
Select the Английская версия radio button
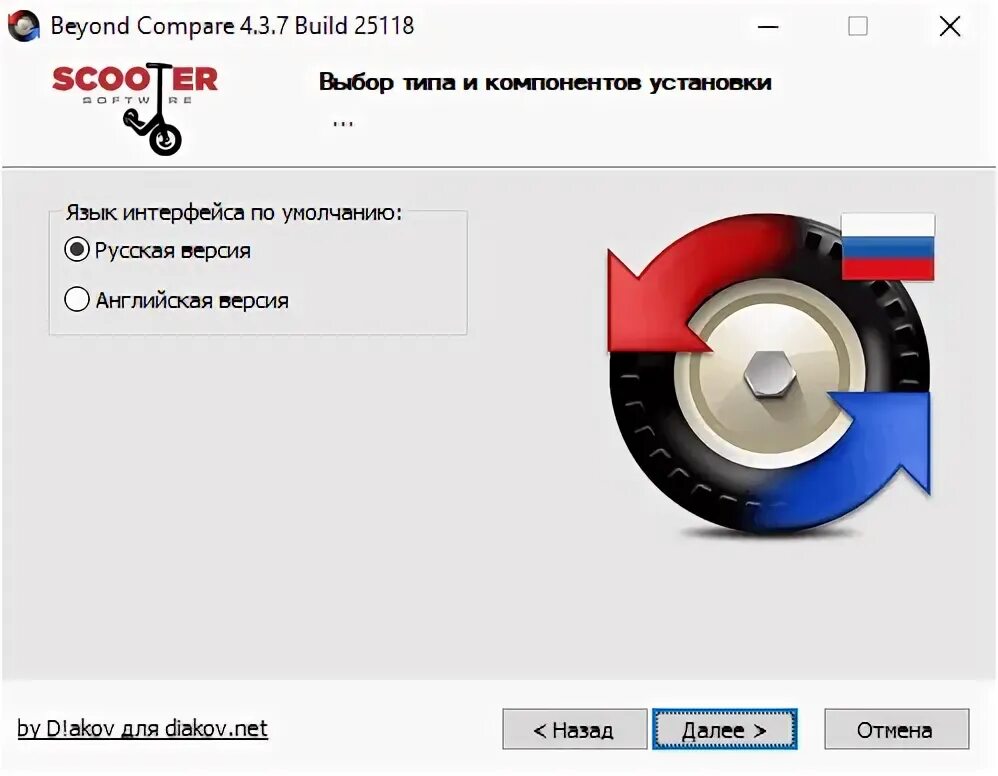pyautogui.click(x=76, y=299)
